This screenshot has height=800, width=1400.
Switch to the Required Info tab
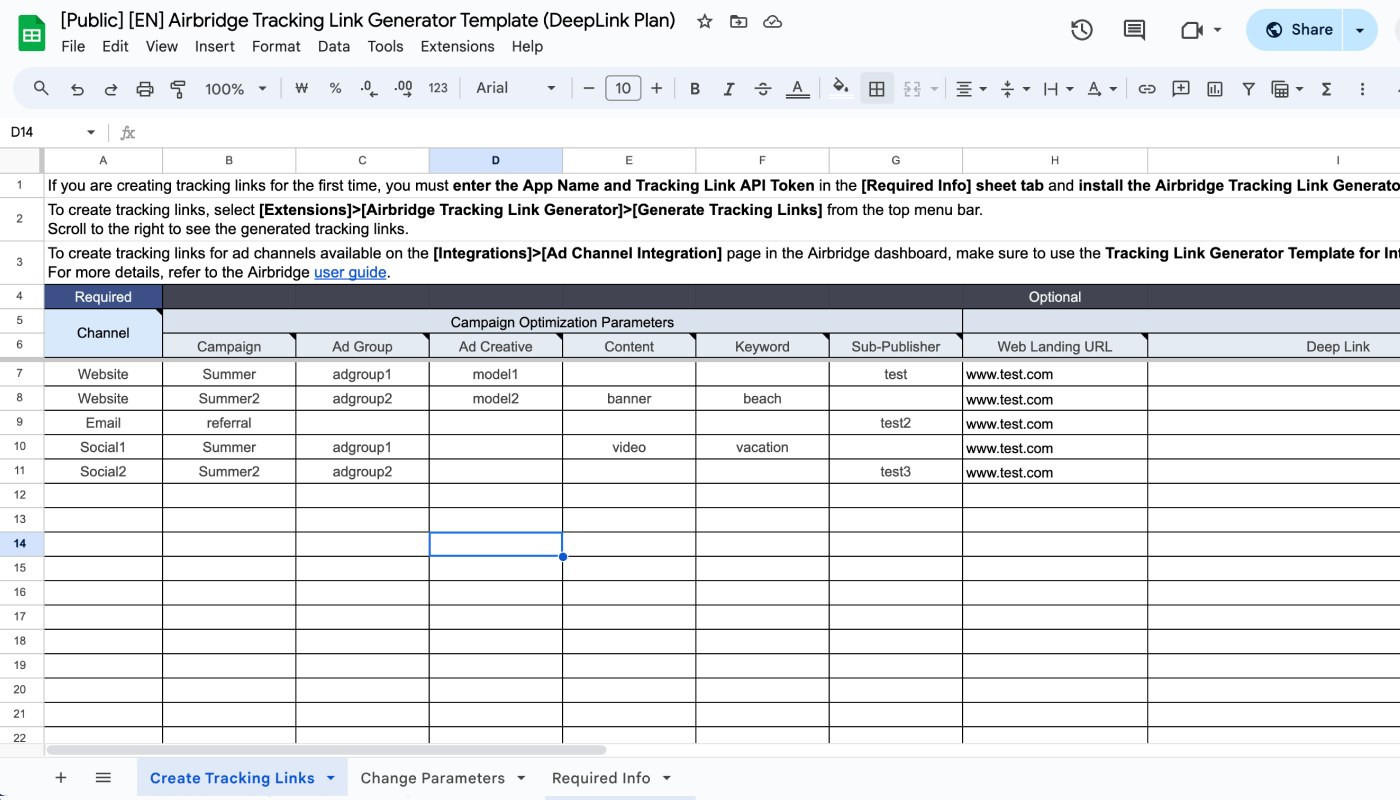(x=601, y=778)
